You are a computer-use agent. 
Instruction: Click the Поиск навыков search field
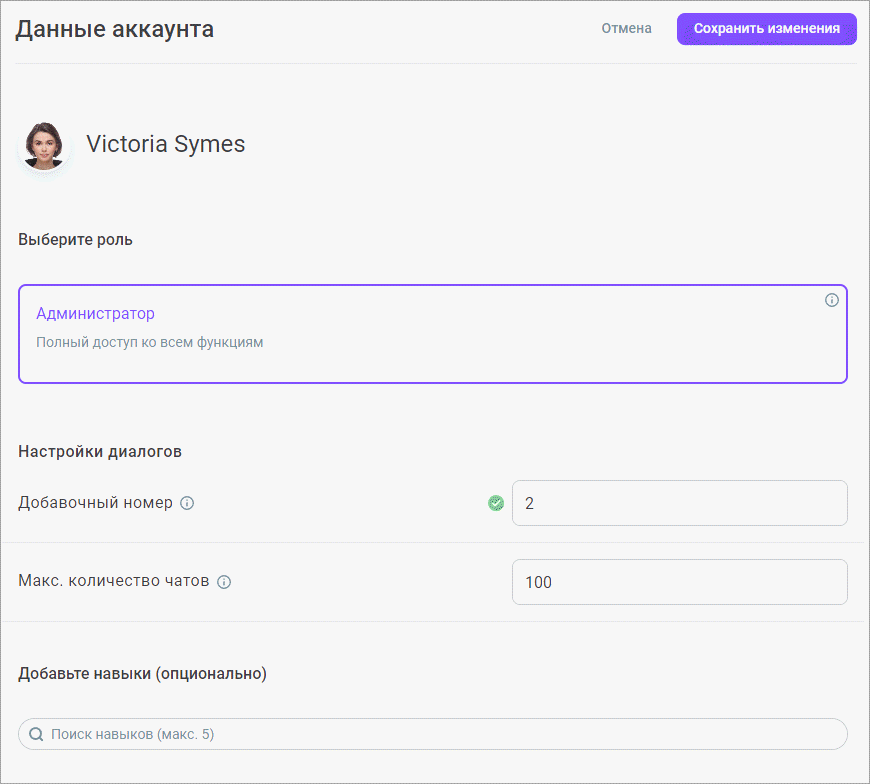click(x=433, y=734)
